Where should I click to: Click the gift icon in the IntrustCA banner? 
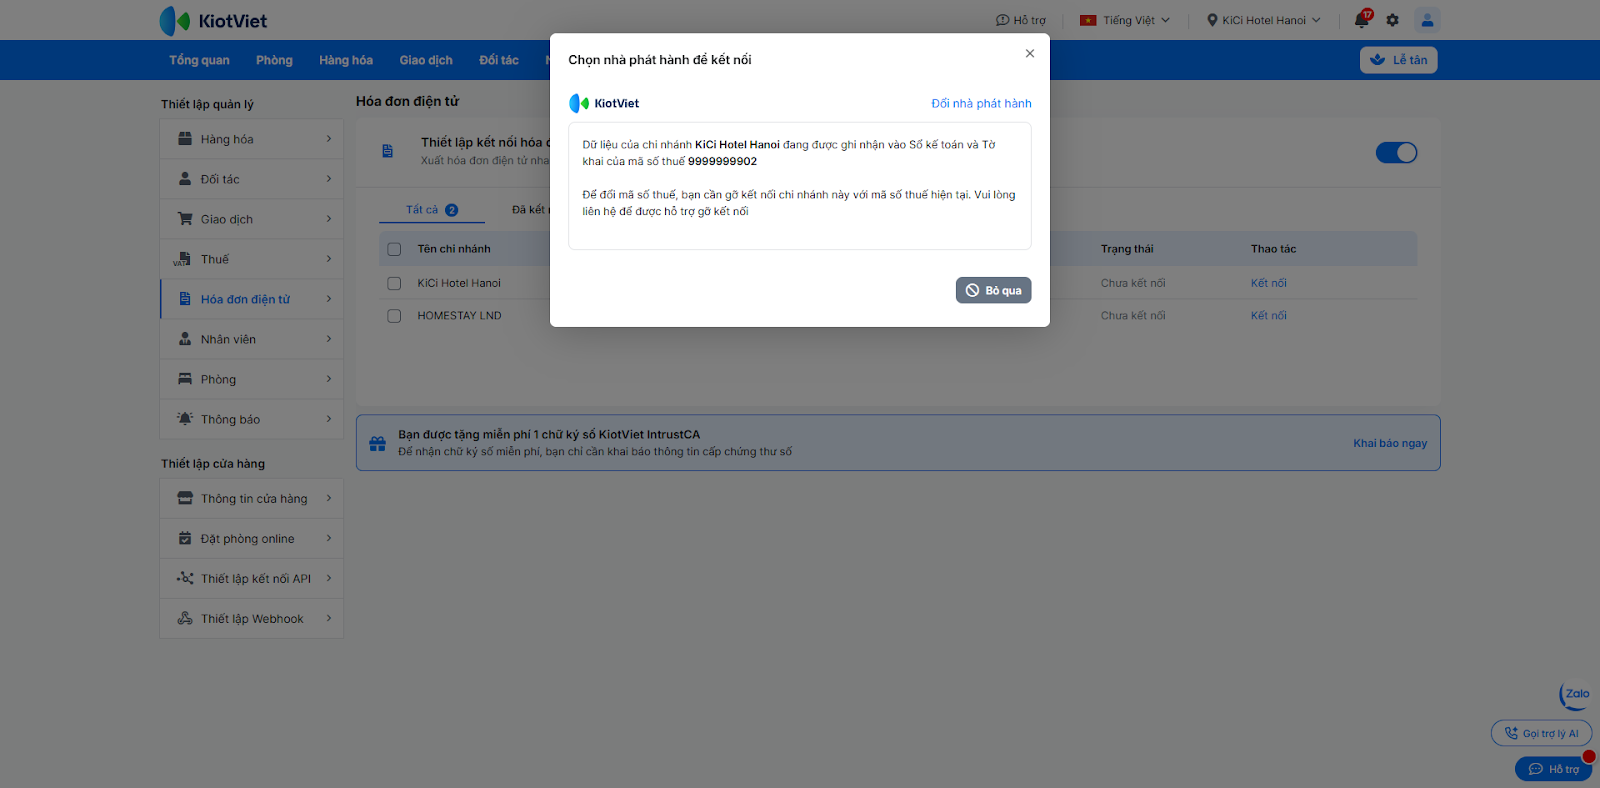point(377,443)
